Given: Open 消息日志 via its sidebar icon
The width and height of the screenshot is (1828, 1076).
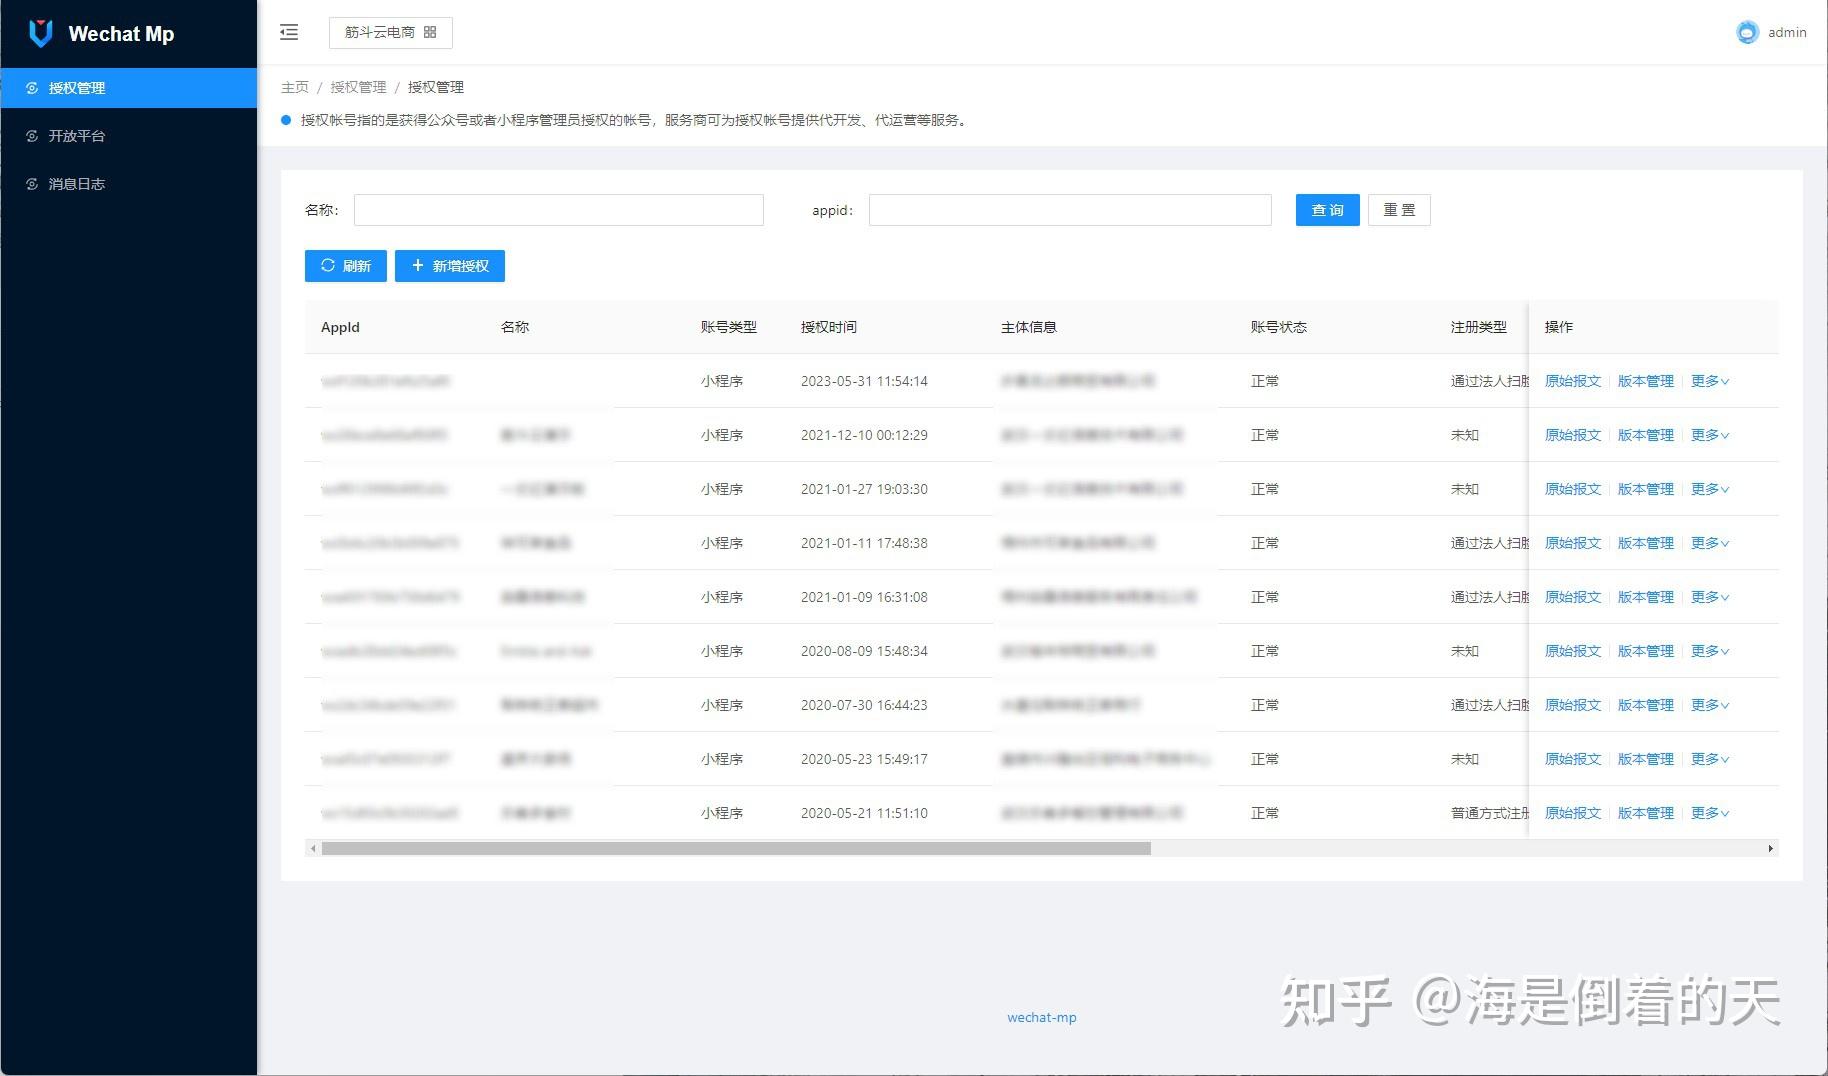Looking at the screenshot, I should click(31, 183).
